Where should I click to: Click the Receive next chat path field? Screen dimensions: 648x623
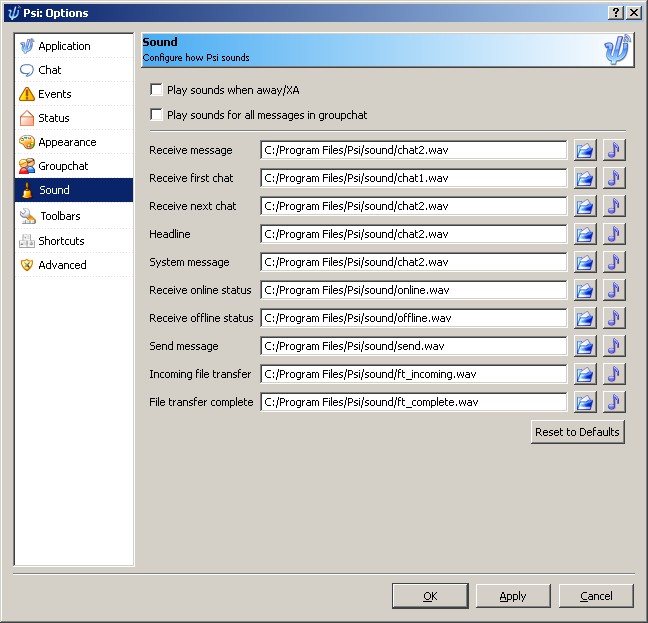[x=414, y=206]
